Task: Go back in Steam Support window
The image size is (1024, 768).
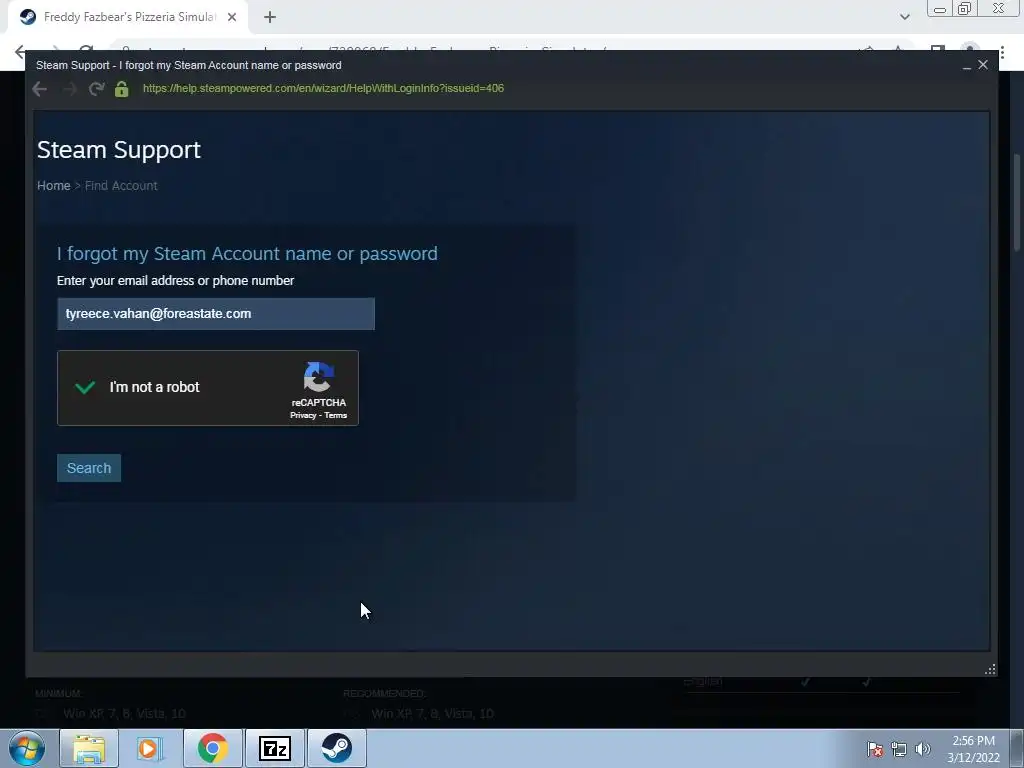Action: click(x=39, y=89)
